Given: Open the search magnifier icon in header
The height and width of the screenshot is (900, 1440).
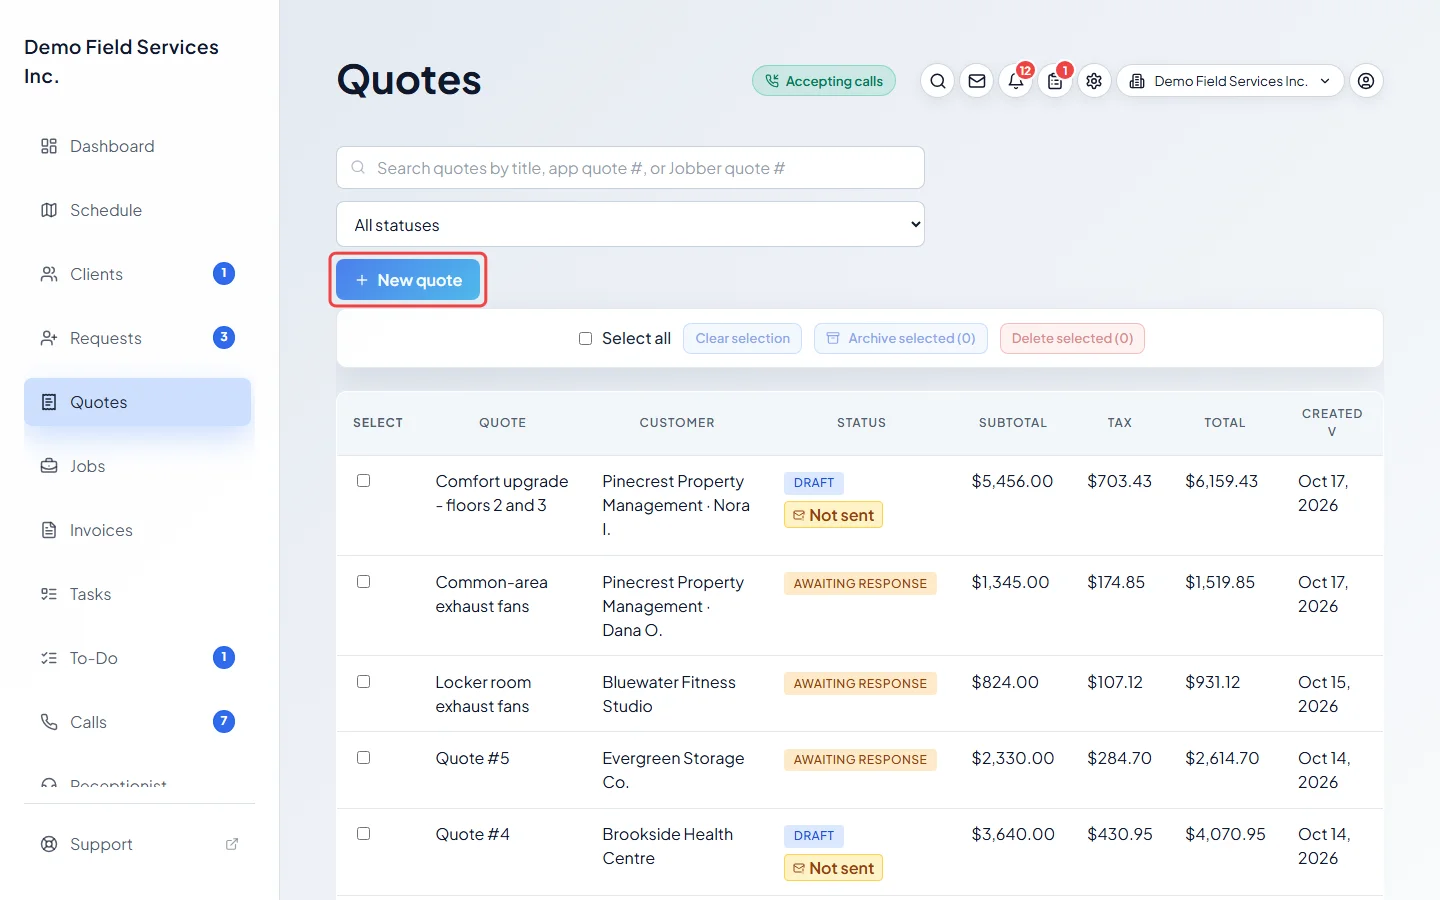Looking at the screenshot, I should coord(937,81).
